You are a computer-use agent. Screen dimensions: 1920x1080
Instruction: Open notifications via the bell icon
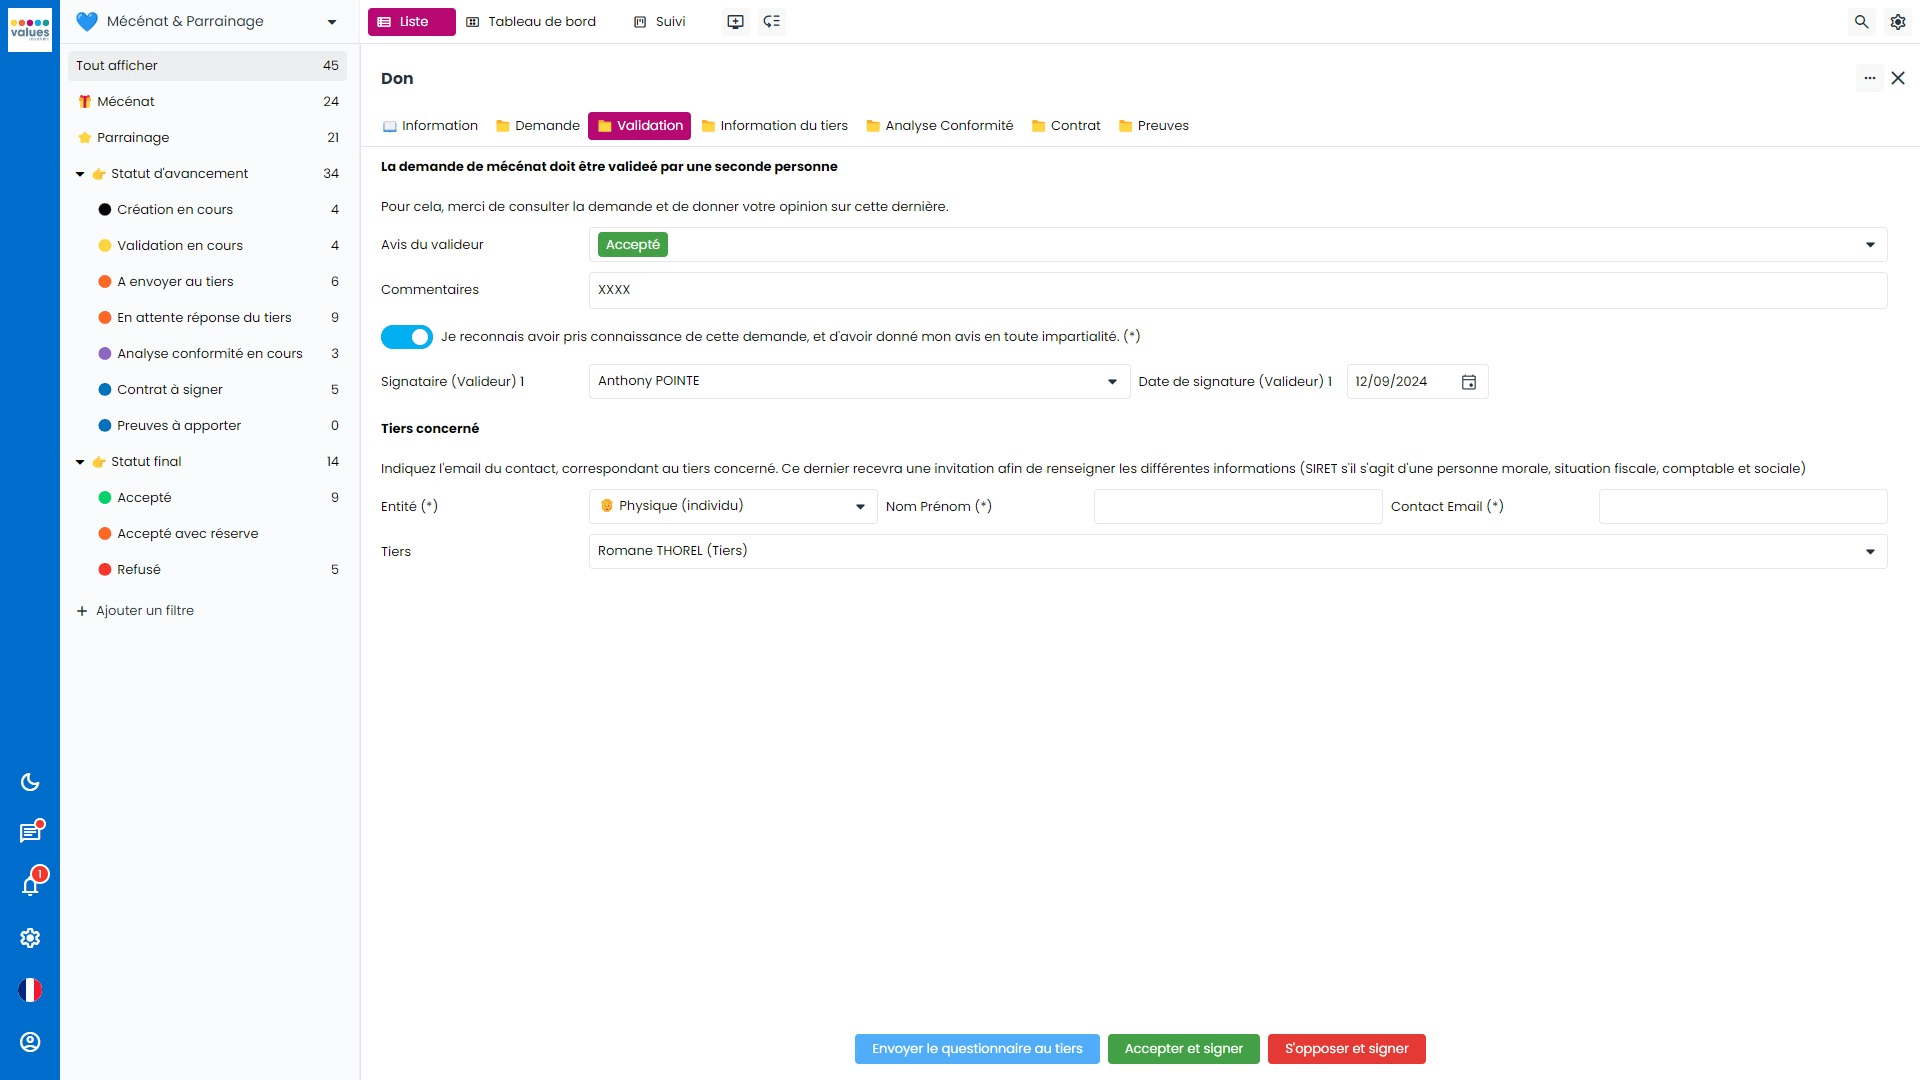coord(30,884)
